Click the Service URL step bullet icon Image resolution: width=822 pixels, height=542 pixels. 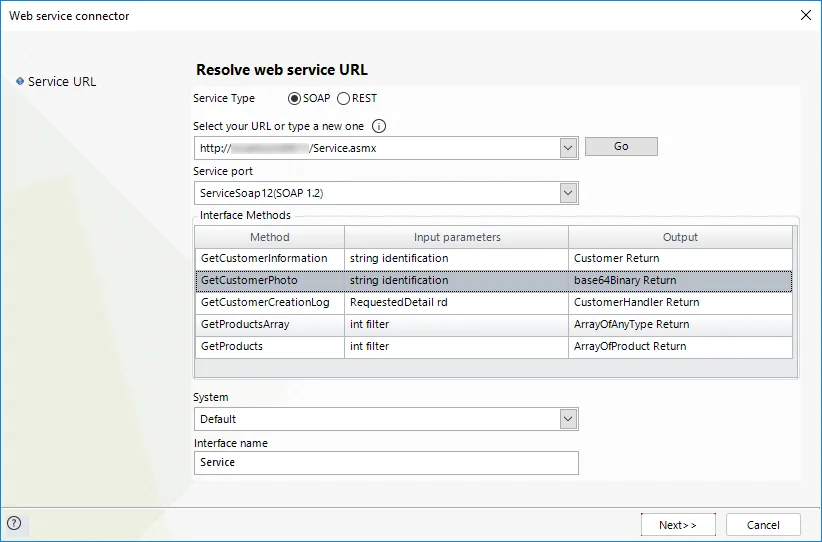pyautogui.click(x=20, y=81)
